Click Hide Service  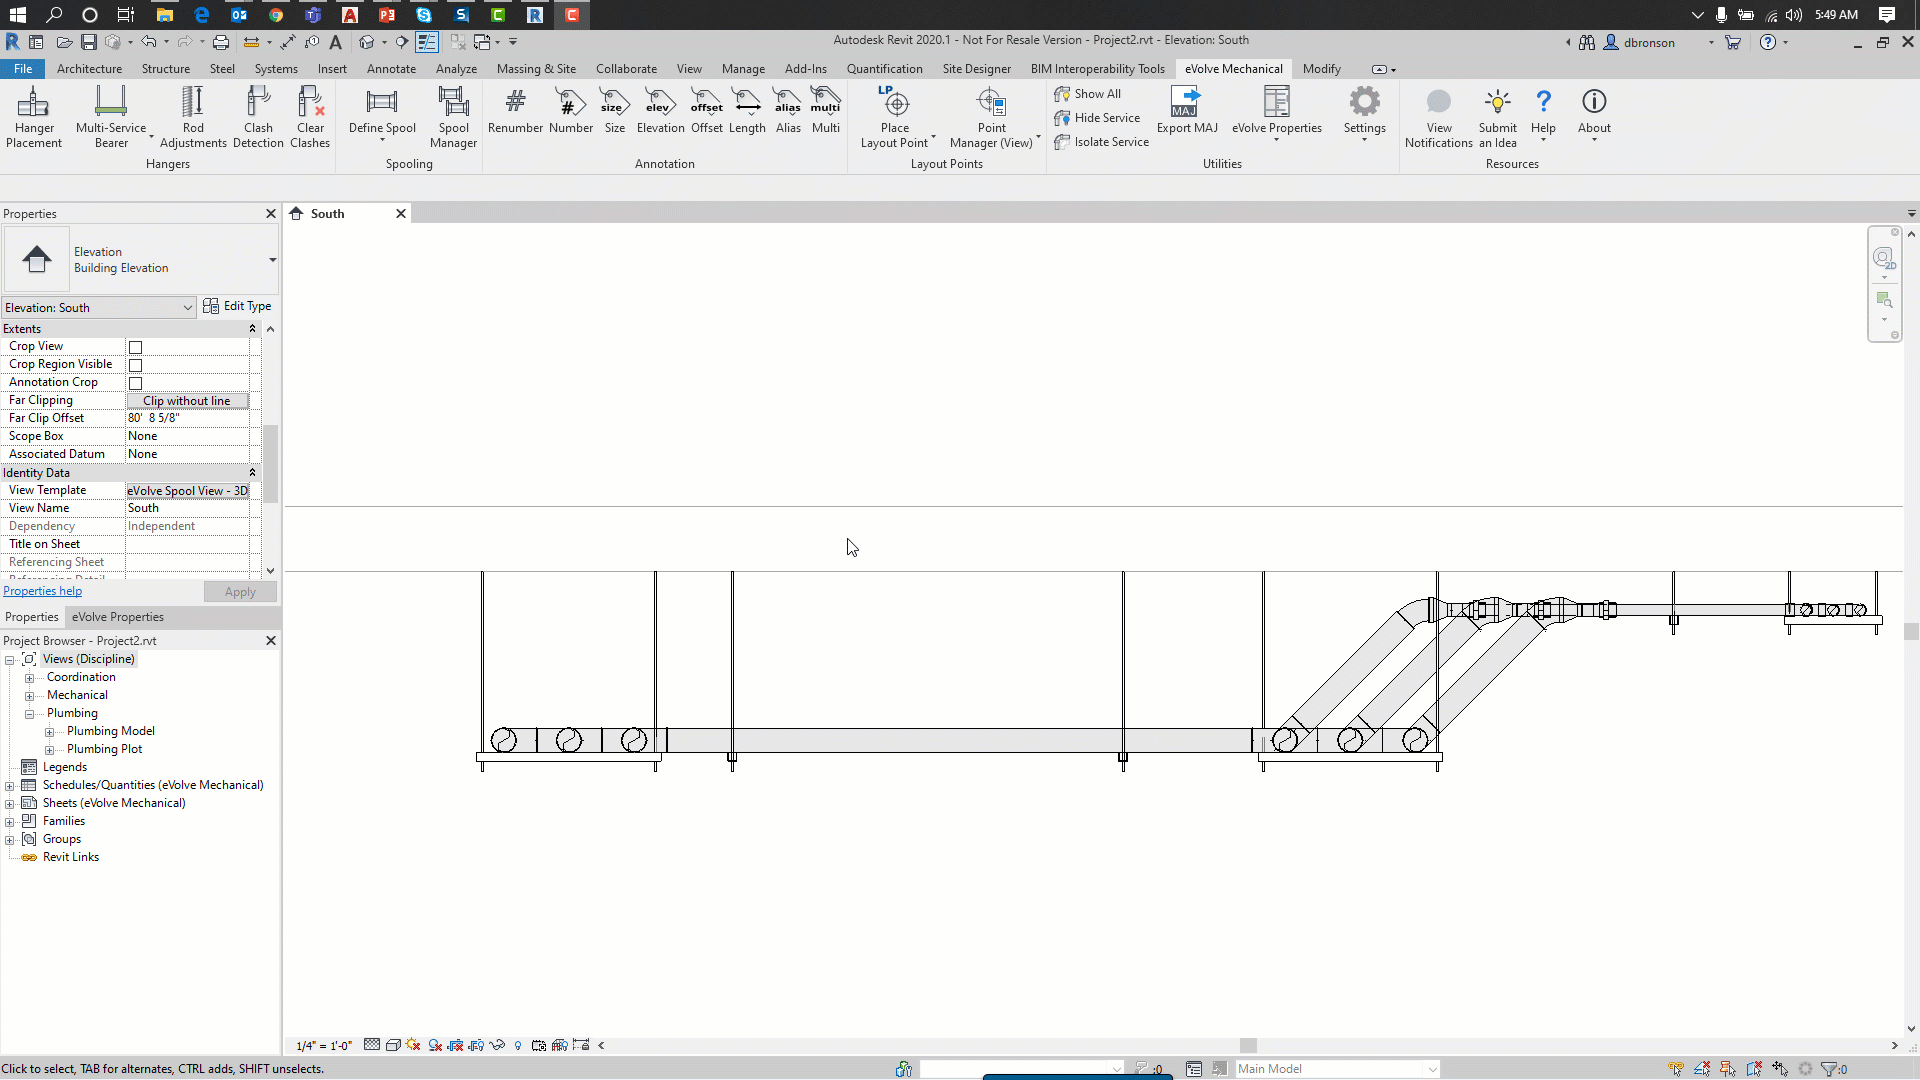pyautogui.click(x=1097, y=118)
